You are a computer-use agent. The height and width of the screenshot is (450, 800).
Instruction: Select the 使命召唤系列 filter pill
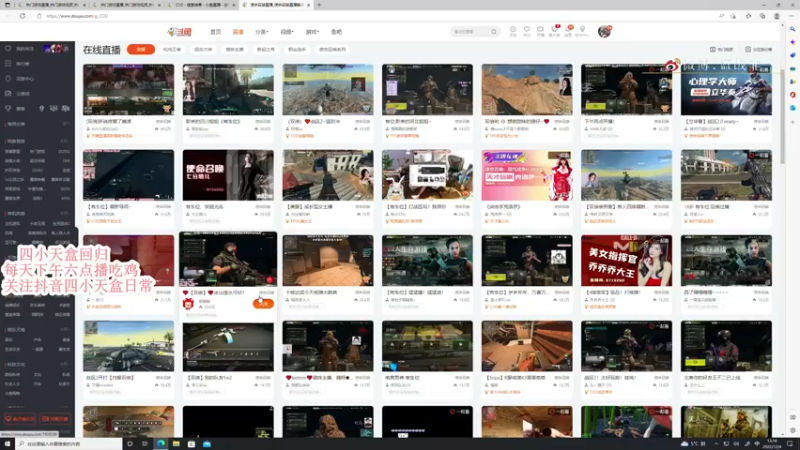[332, 49]
